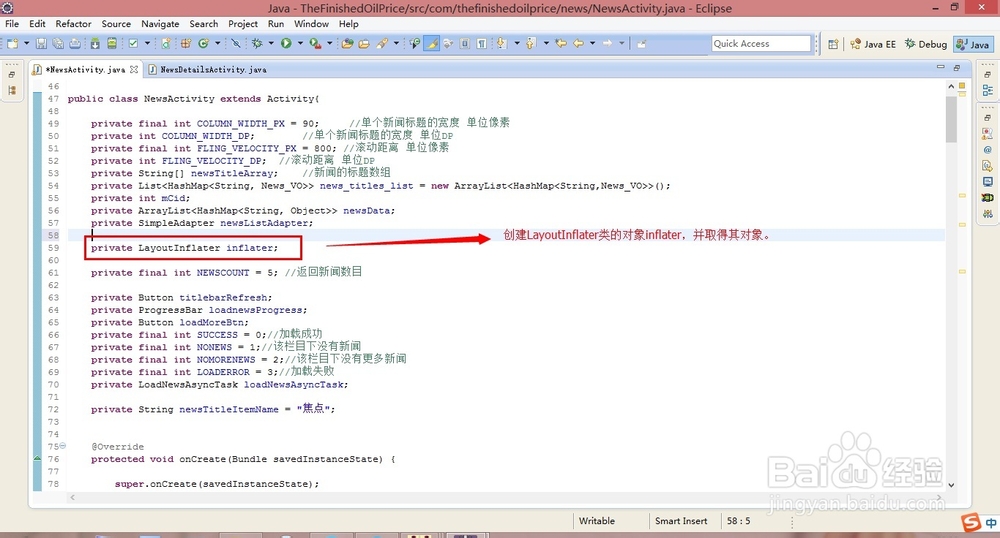The image size is (1000, 538).
Task: Switch to Debug perspective
Action: pyautogui.click(x=926, y=44)
